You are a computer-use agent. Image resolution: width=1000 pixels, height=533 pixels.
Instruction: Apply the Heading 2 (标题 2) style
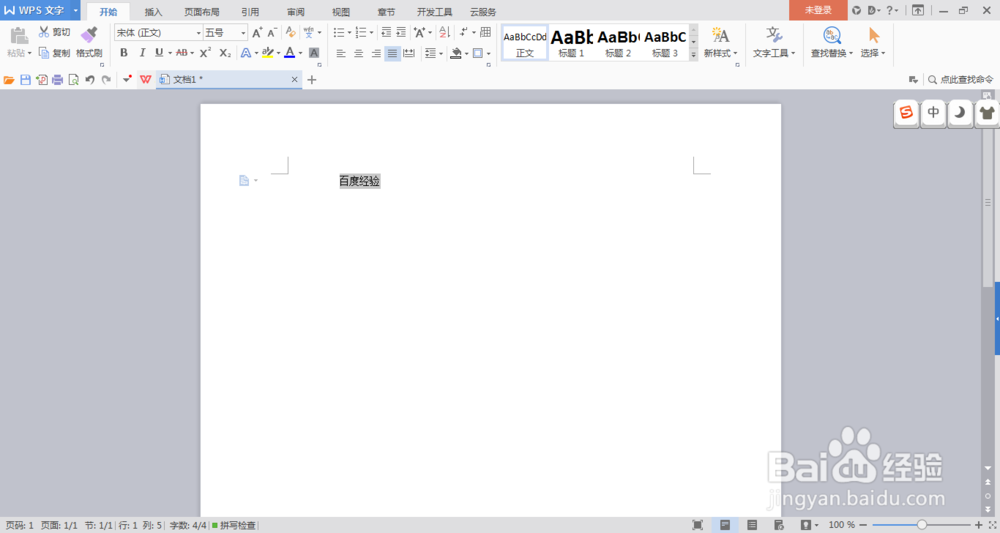pos(618,43)
